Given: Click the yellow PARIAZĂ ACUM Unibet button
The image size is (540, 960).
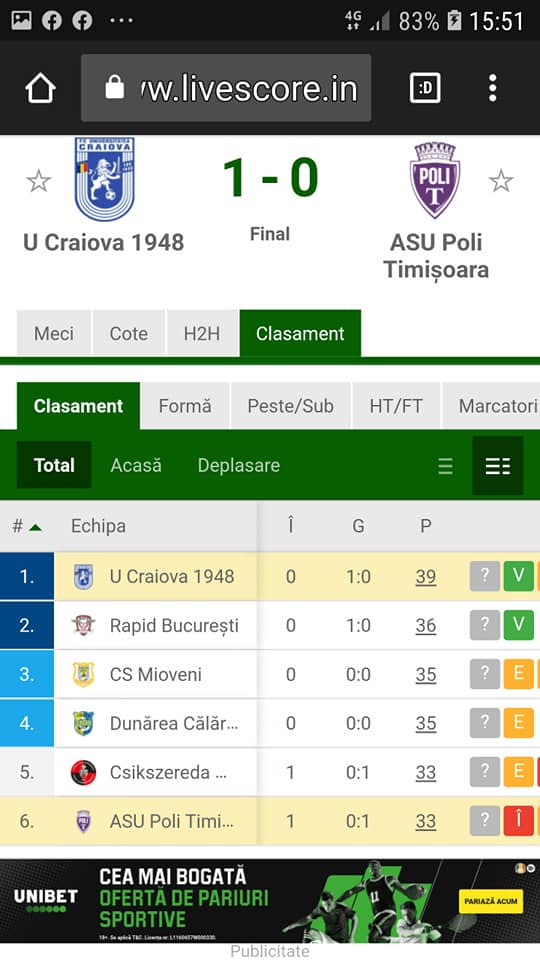Looking at the screenshot, I should click(x=490, y=901).
